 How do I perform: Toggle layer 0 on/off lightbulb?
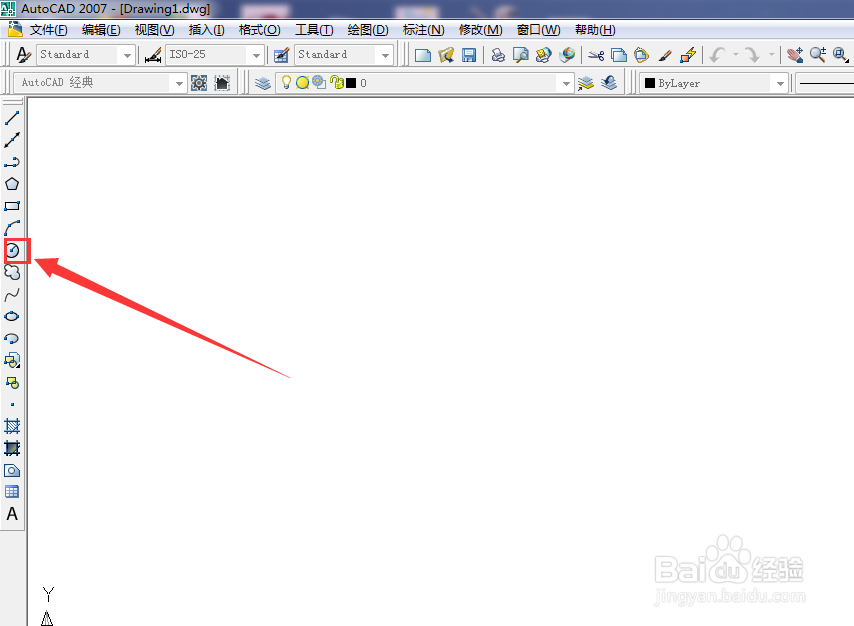[286, 82]
